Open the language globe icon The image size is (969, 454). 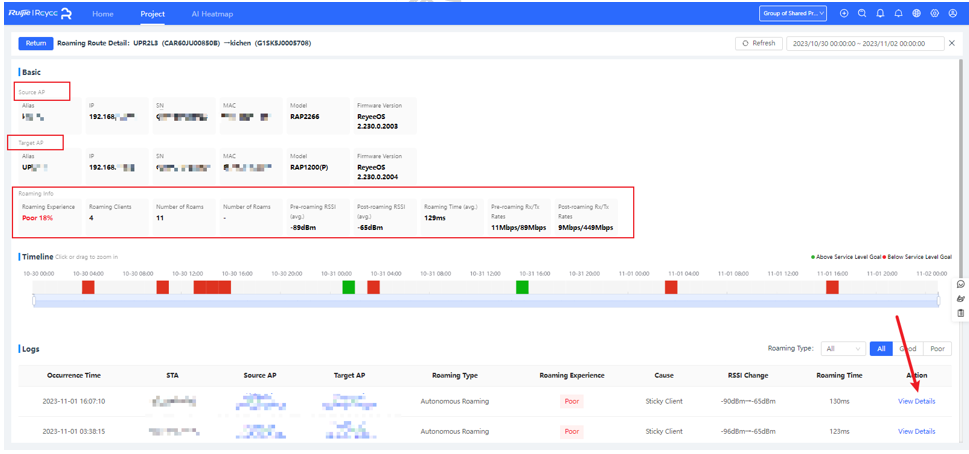pos(916,14)
